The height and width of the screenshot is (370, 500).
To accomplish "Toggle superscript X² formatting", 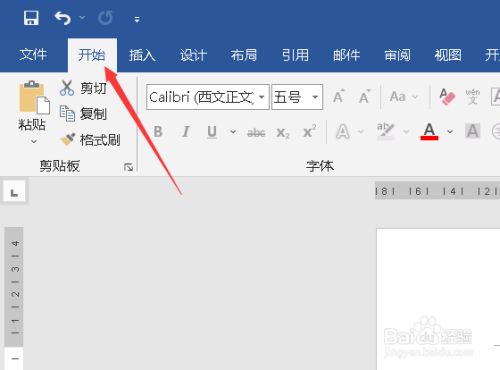I will pyautogui.click(x=310, y=132).
